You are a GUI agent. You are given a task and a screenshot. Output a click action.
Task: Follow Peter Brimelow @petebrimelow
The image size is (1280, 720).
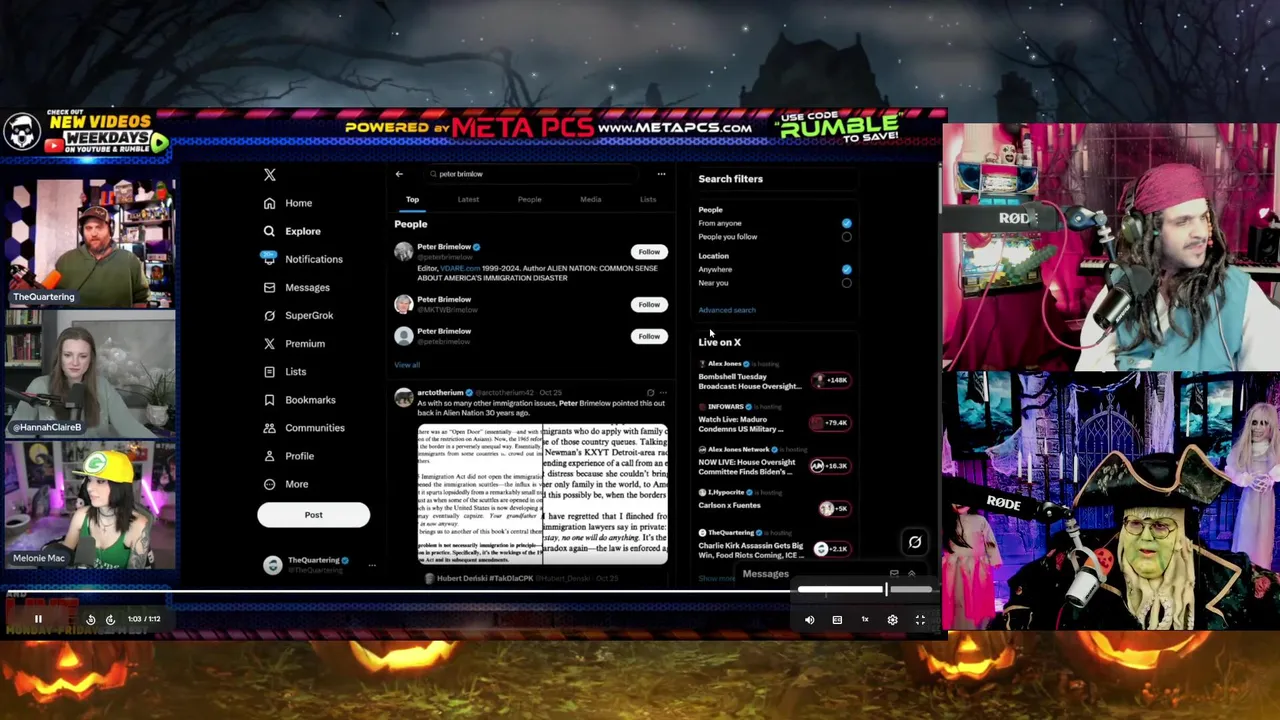pos(649,336)
